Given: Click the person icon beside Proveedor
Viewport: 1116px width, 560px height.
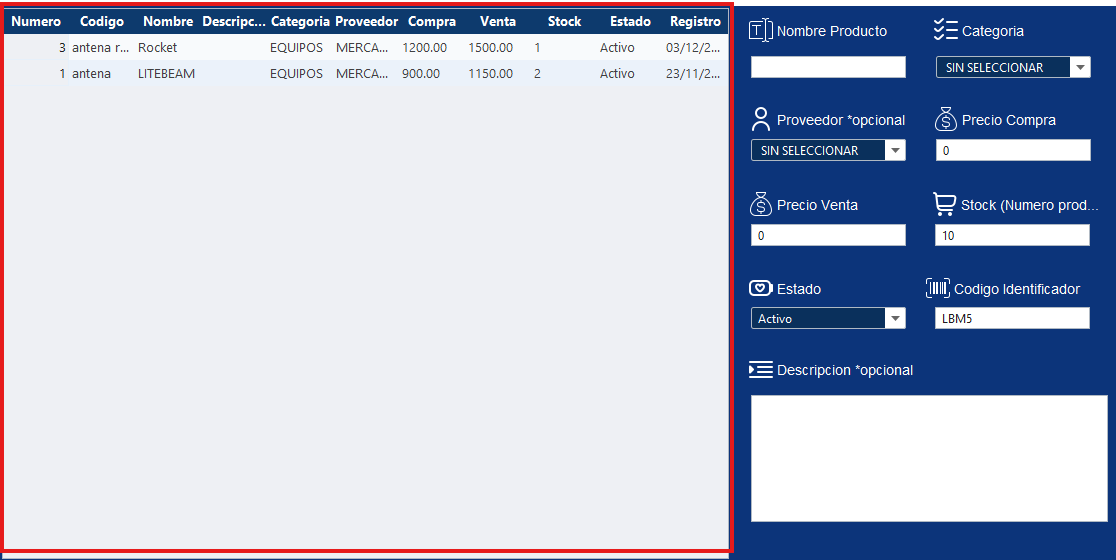Looking at the screenshot, I should [760, 120].
